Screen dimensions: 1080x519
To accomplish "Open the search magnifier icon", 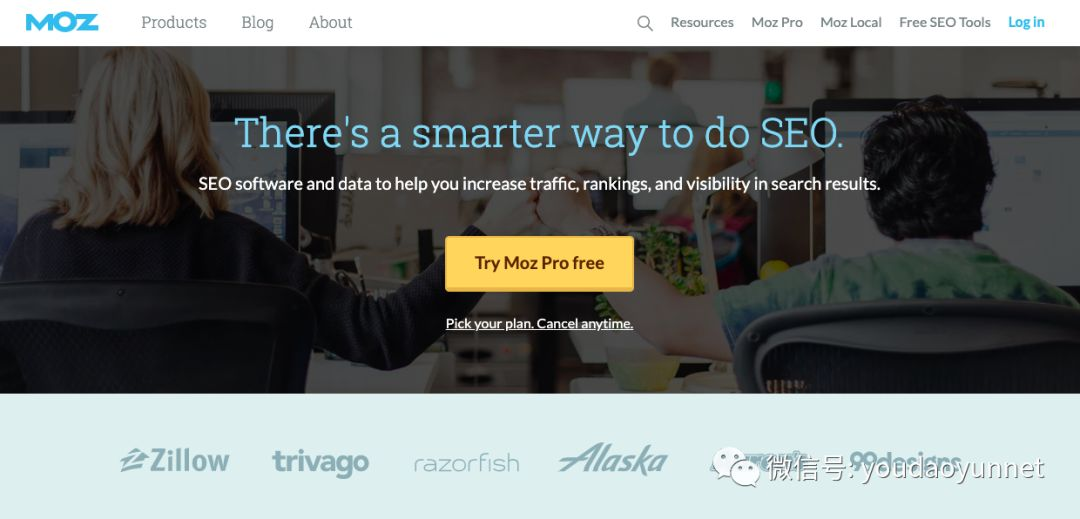I will click(645, 23).
